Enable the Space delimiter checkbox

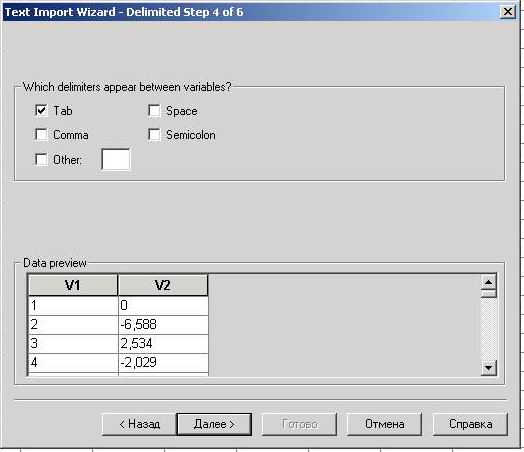(x=154, y=110)
